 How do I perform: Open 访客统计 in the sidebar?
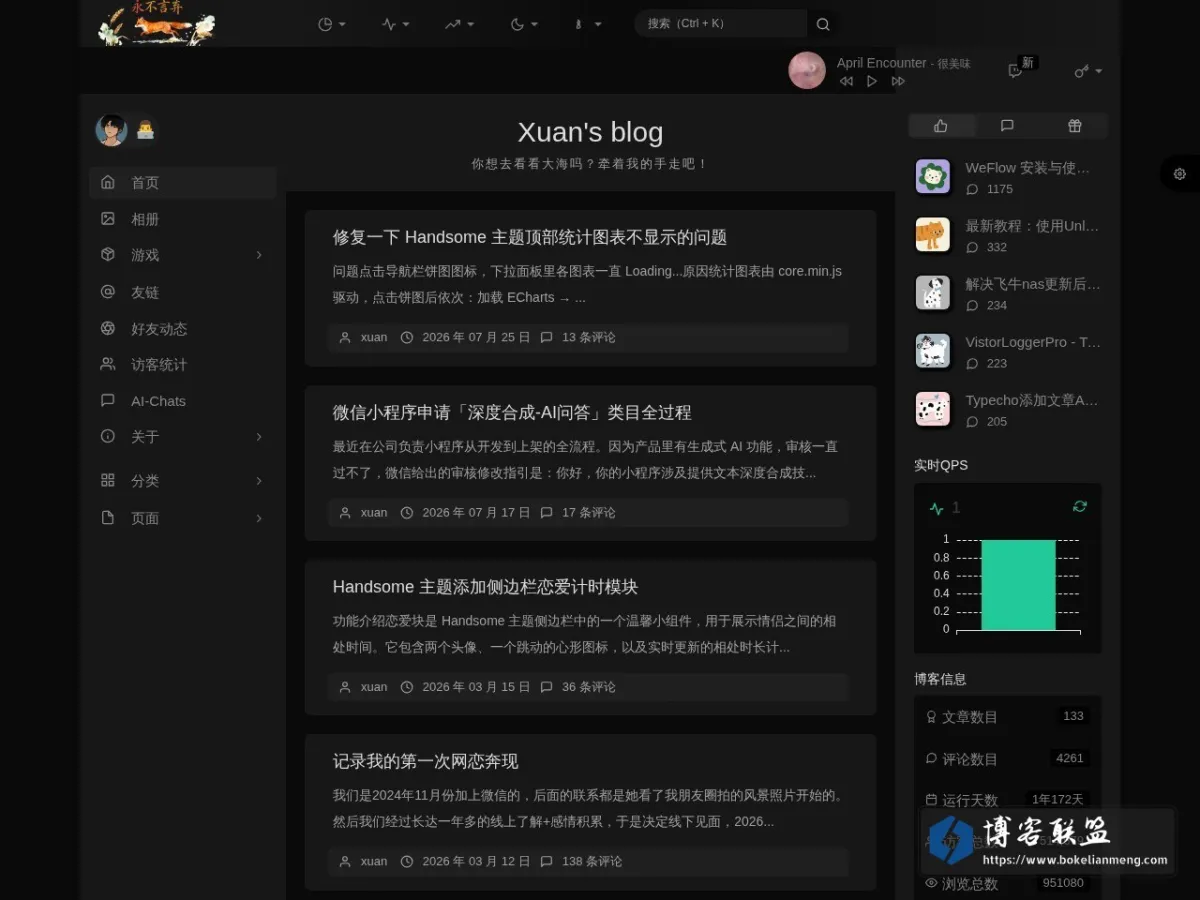coord(183,364)
